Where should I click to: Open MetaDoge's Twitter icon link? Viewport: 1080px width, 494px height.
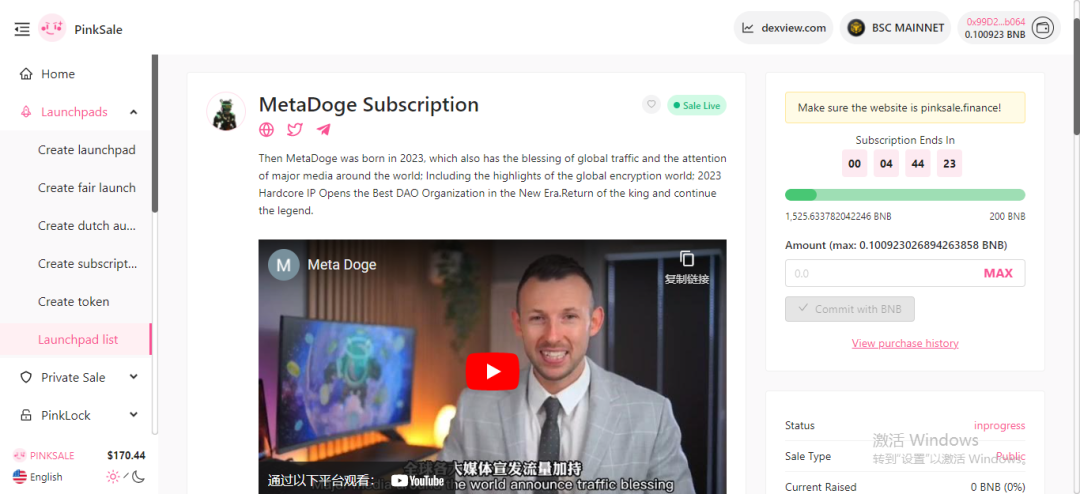[x=295, y=130]
